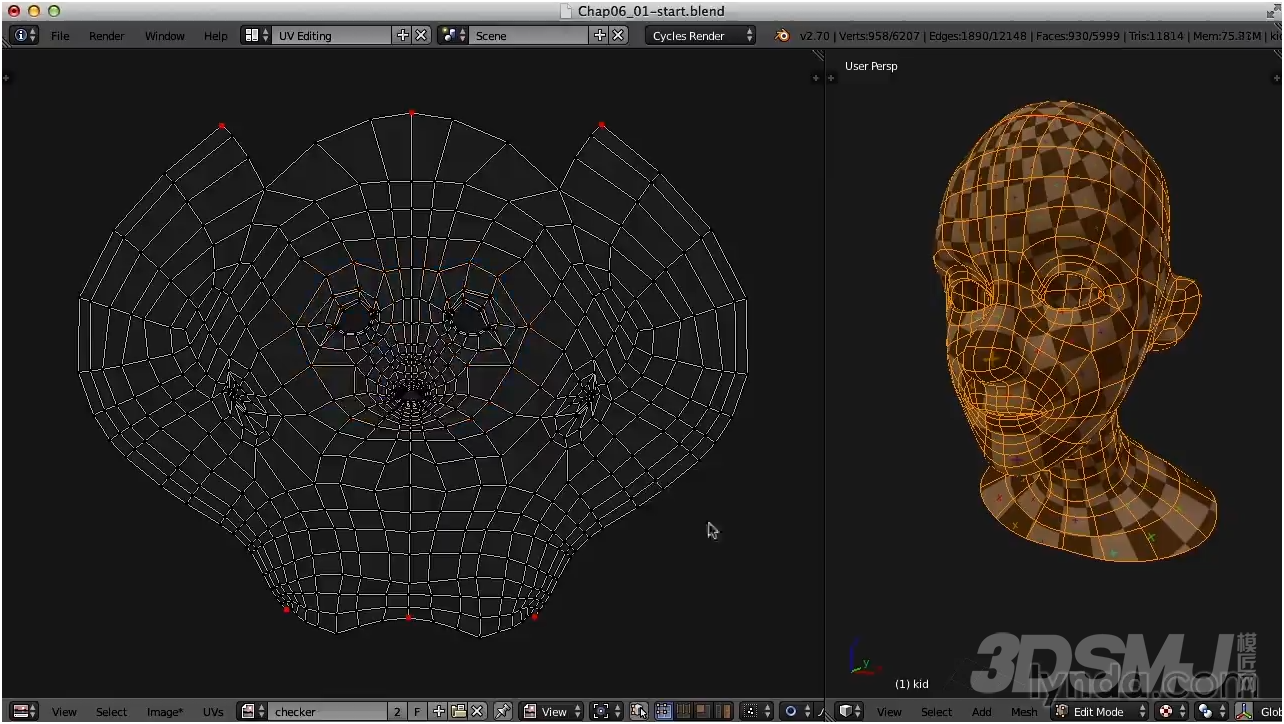The height and width of the screenshot is (724, 1284).
Task: Toggle UV sync selection with mesh
Action: tap(639, 711)
